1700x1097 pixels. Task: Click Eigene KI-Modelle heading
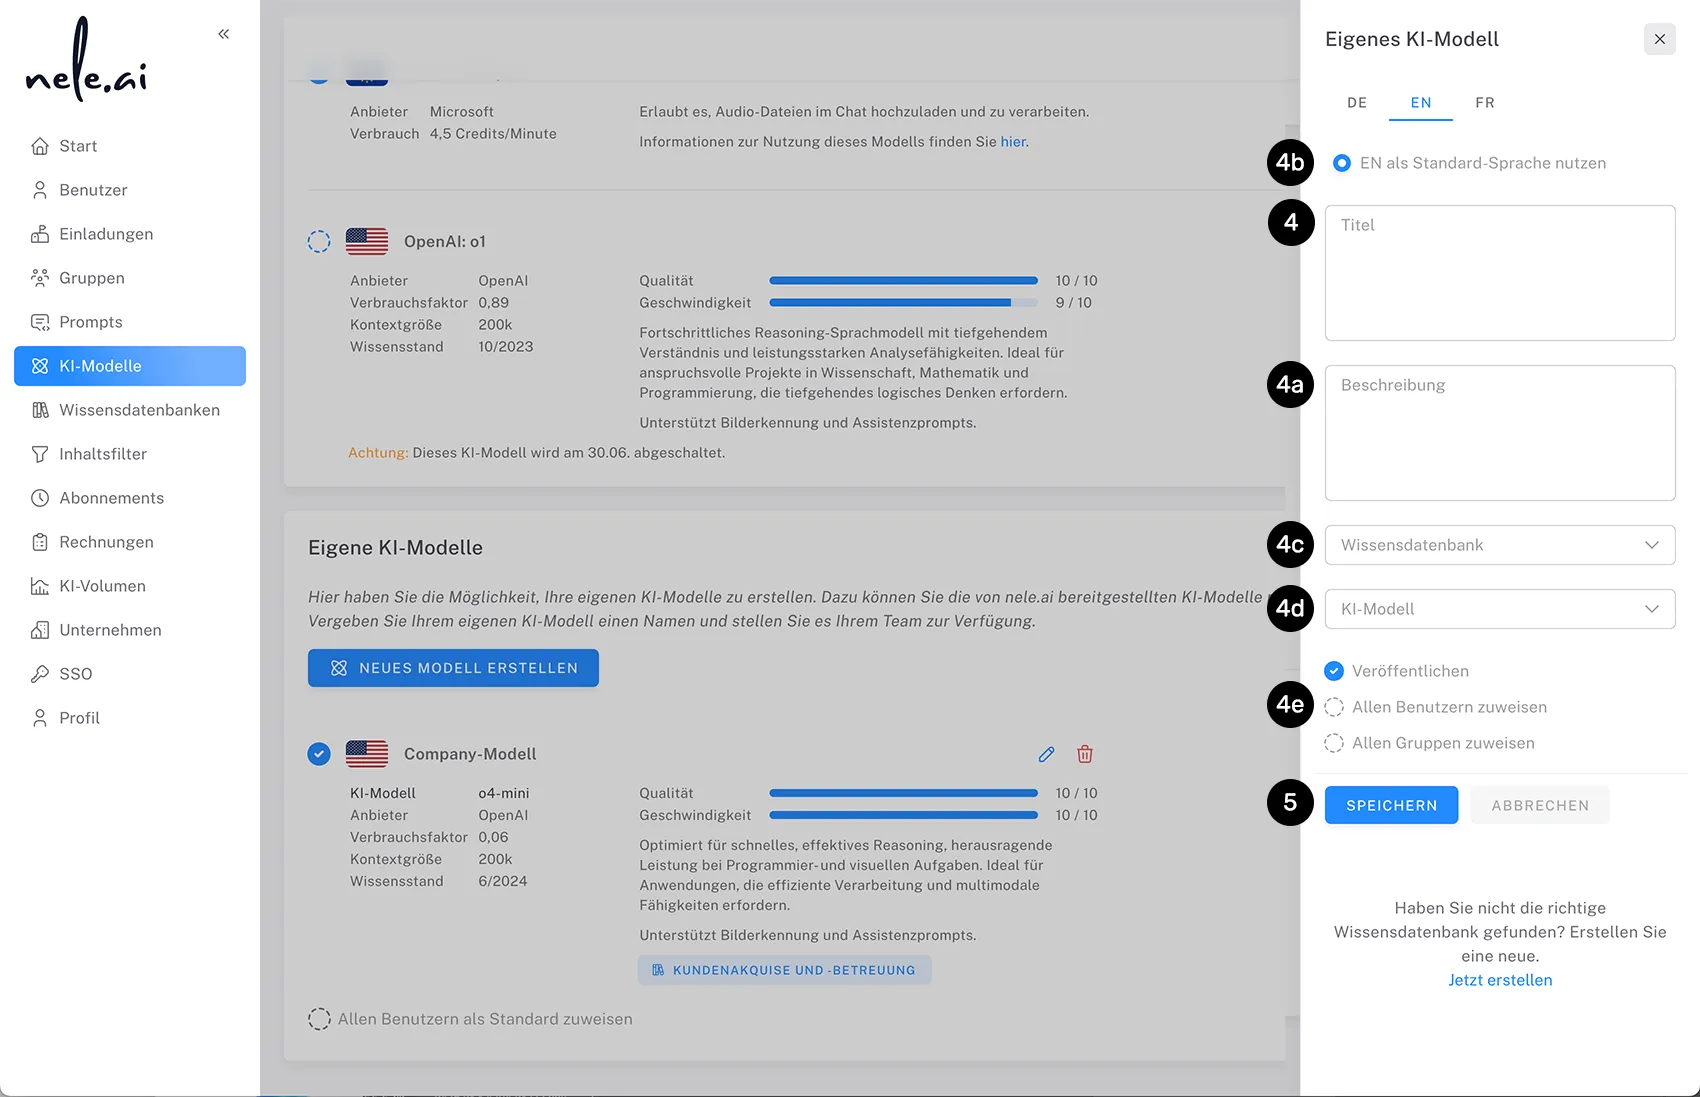point(395,548)
